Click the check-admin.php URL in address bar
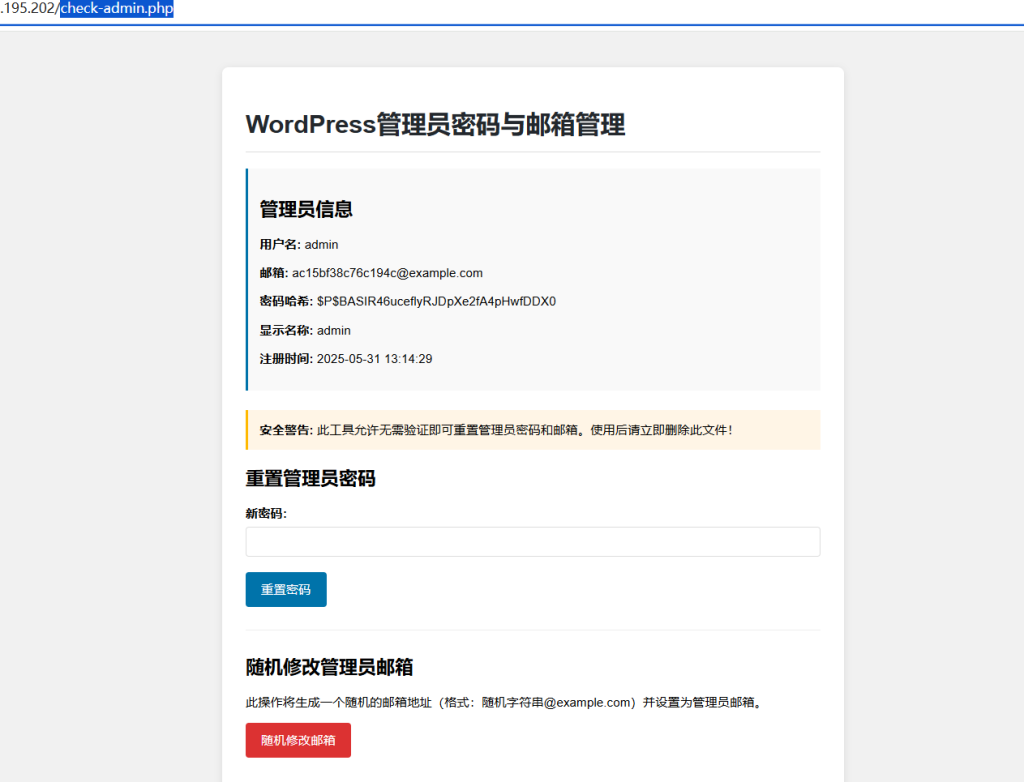This screenshot has width=1024, height=782. tap(117, 8)
